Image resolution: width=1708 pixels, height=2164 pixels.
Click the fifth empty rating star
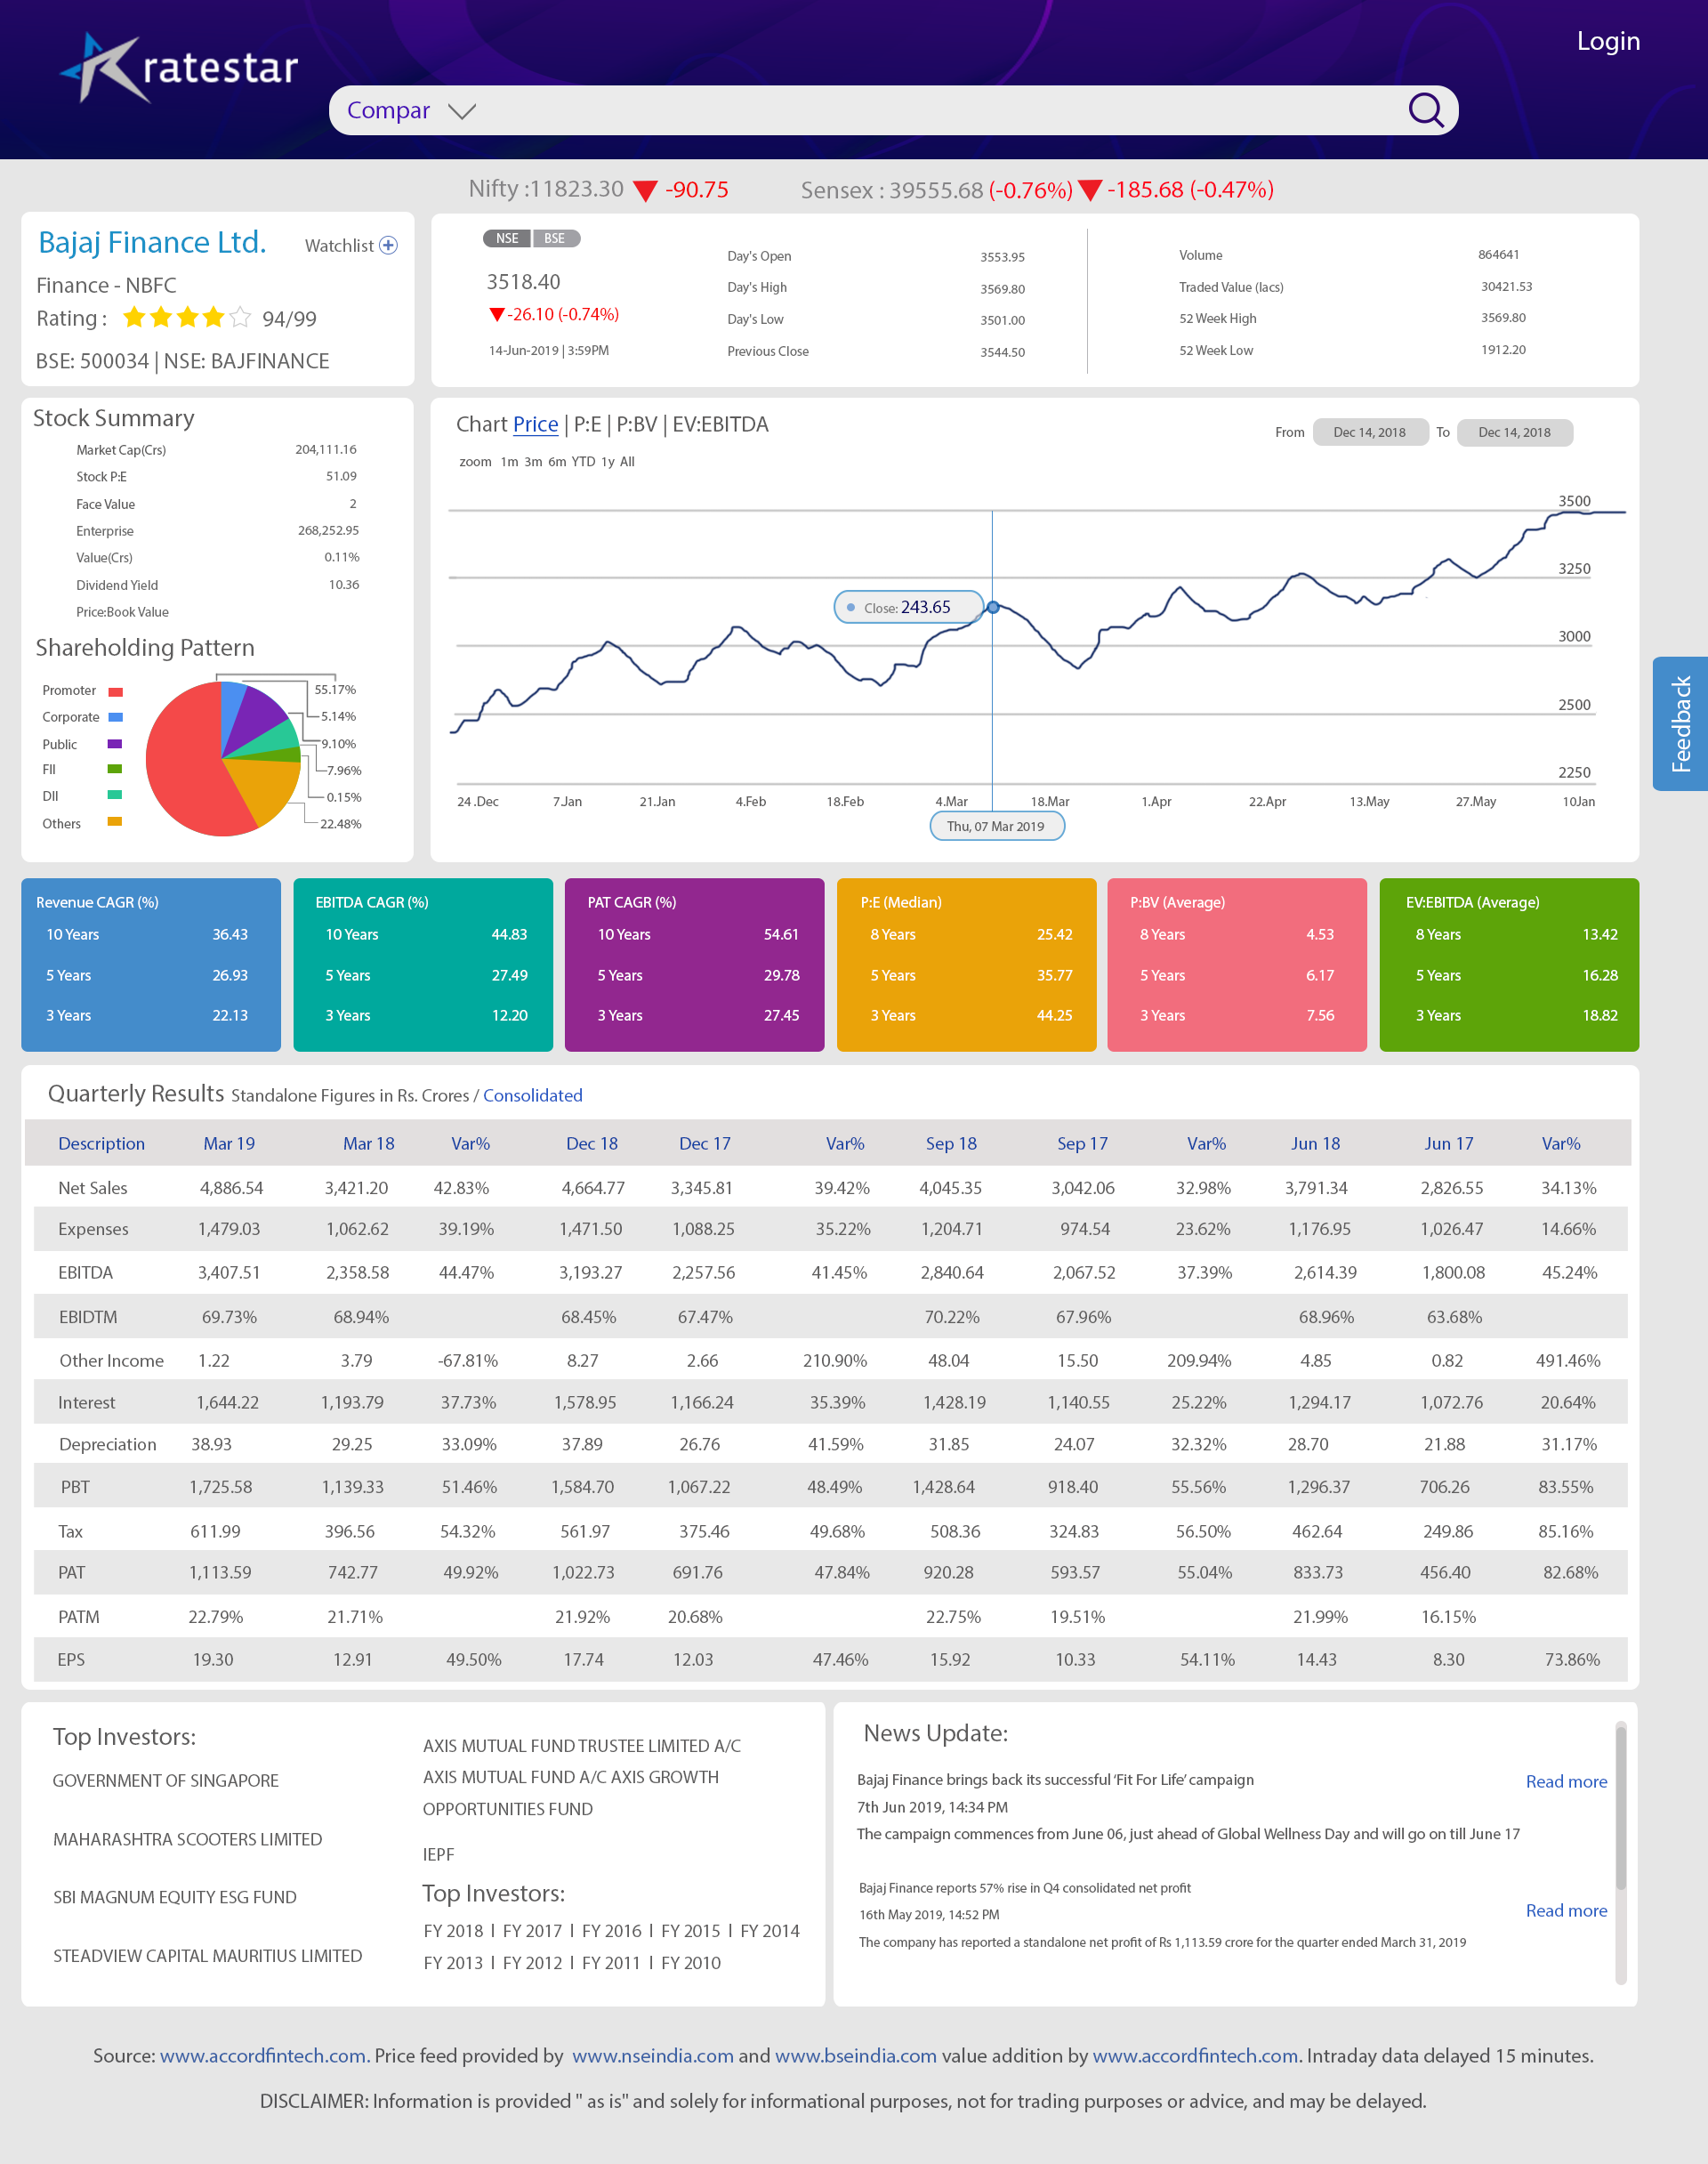click(x=240, y=318)
